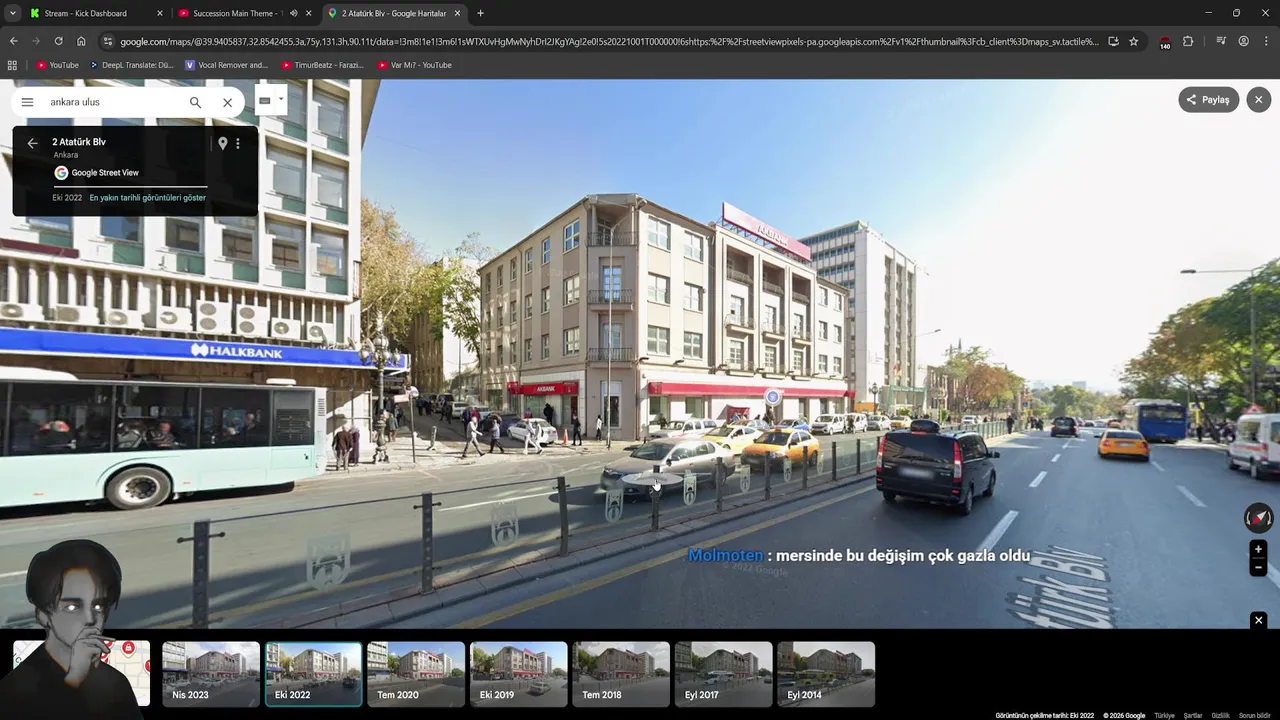This screenshot has width=1280, height=720.
Task: Click the search magnifier icon in Maps
Action: (195, 102)
